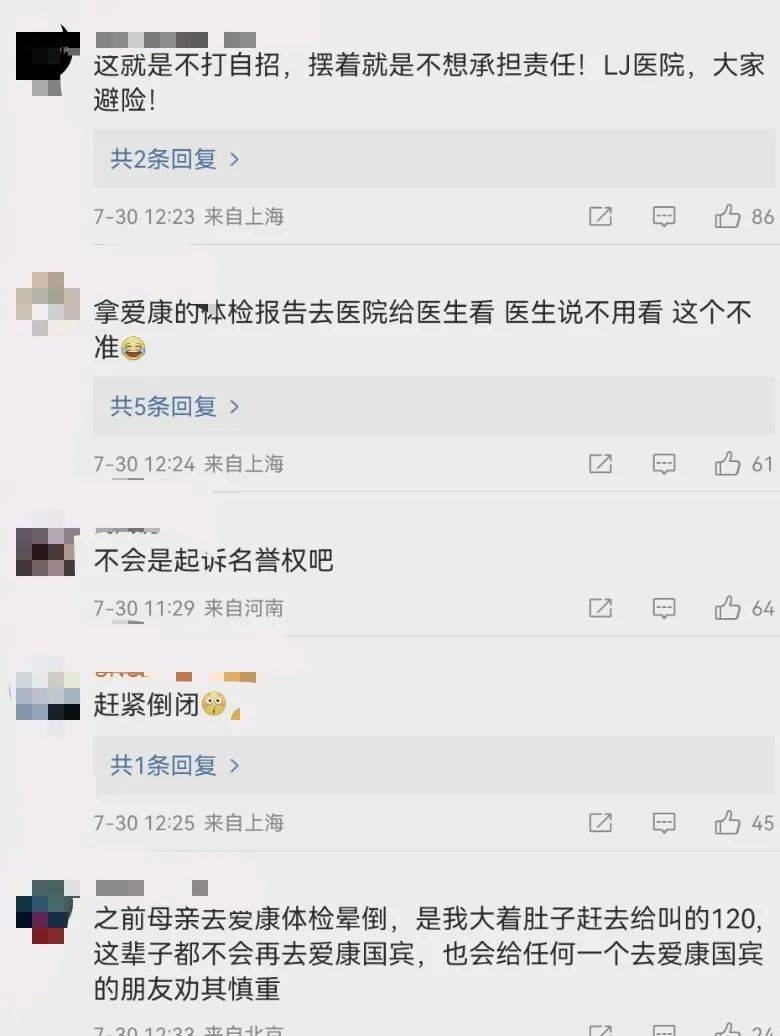The height and width of the screenshot is (1036, 780).
Task: Reply to the 12:25 Shanghai comment
Action: 664,823
